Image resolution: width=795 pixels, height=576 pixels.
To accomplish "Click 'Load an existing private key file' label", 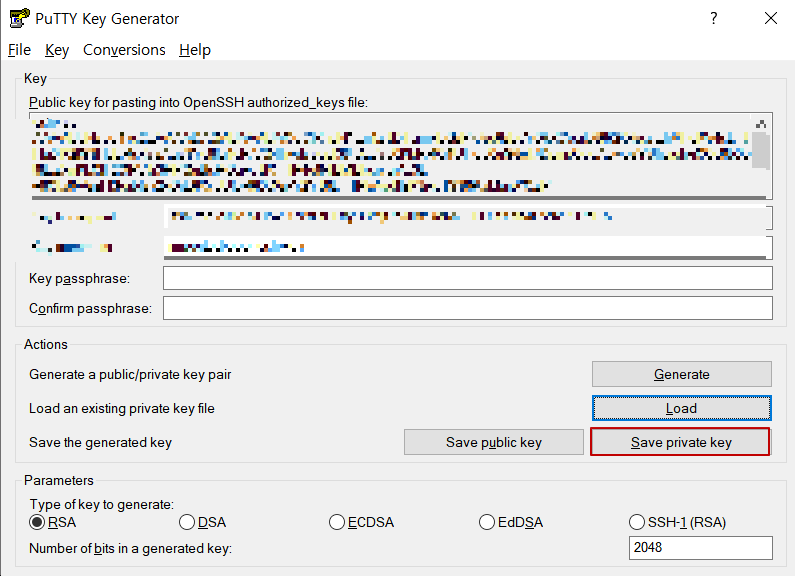I will (122, 409).
